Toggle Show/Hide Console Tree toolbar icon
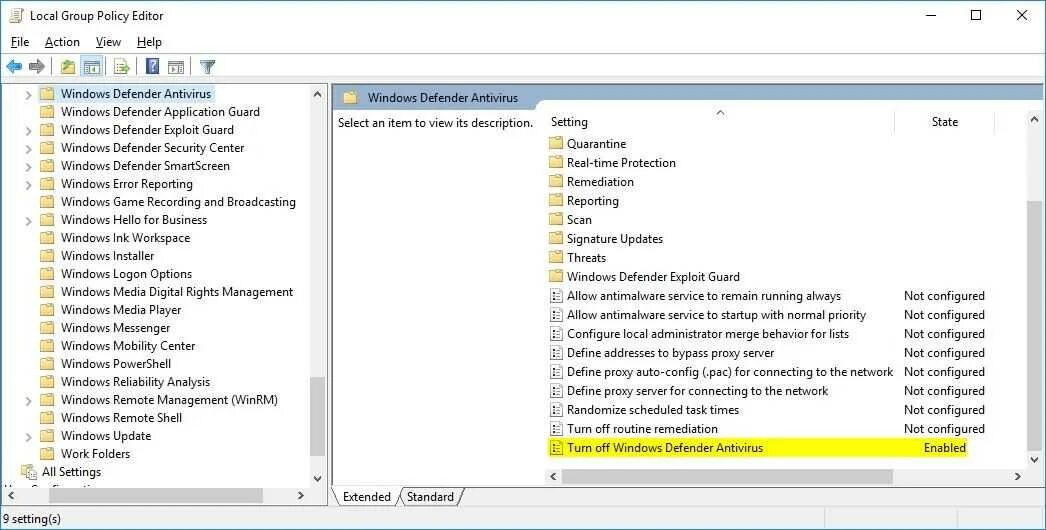Screen dimensions: 1046x530 (x=91, y=66)
